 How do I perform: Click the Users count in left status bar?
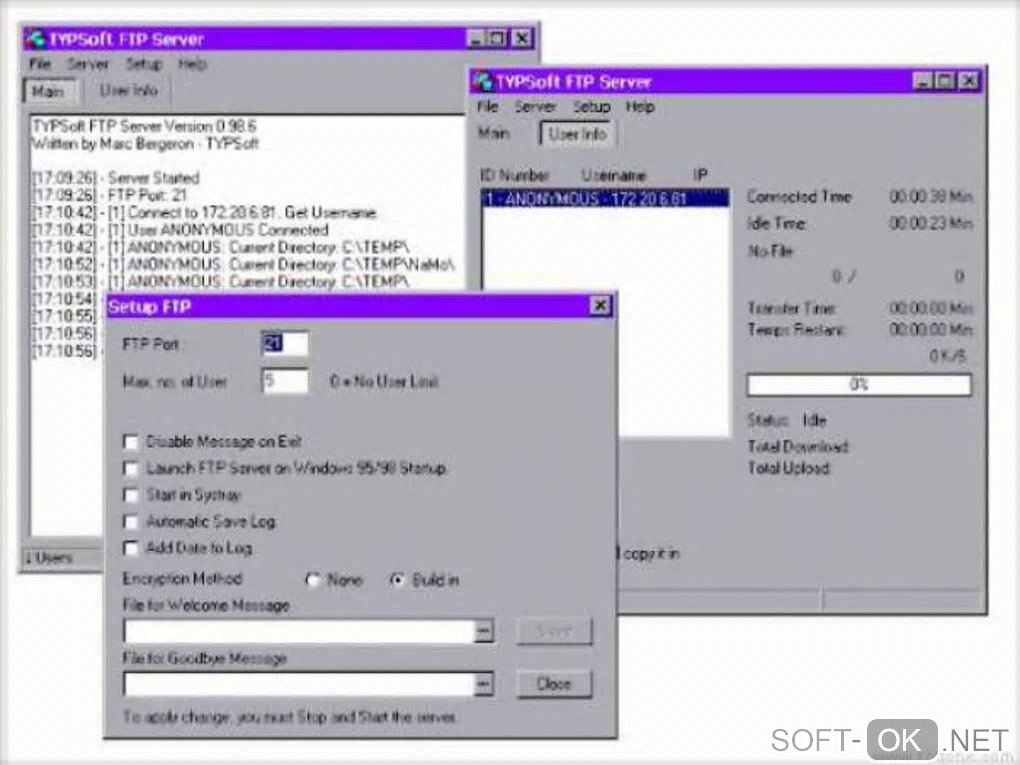click(49, 558)
